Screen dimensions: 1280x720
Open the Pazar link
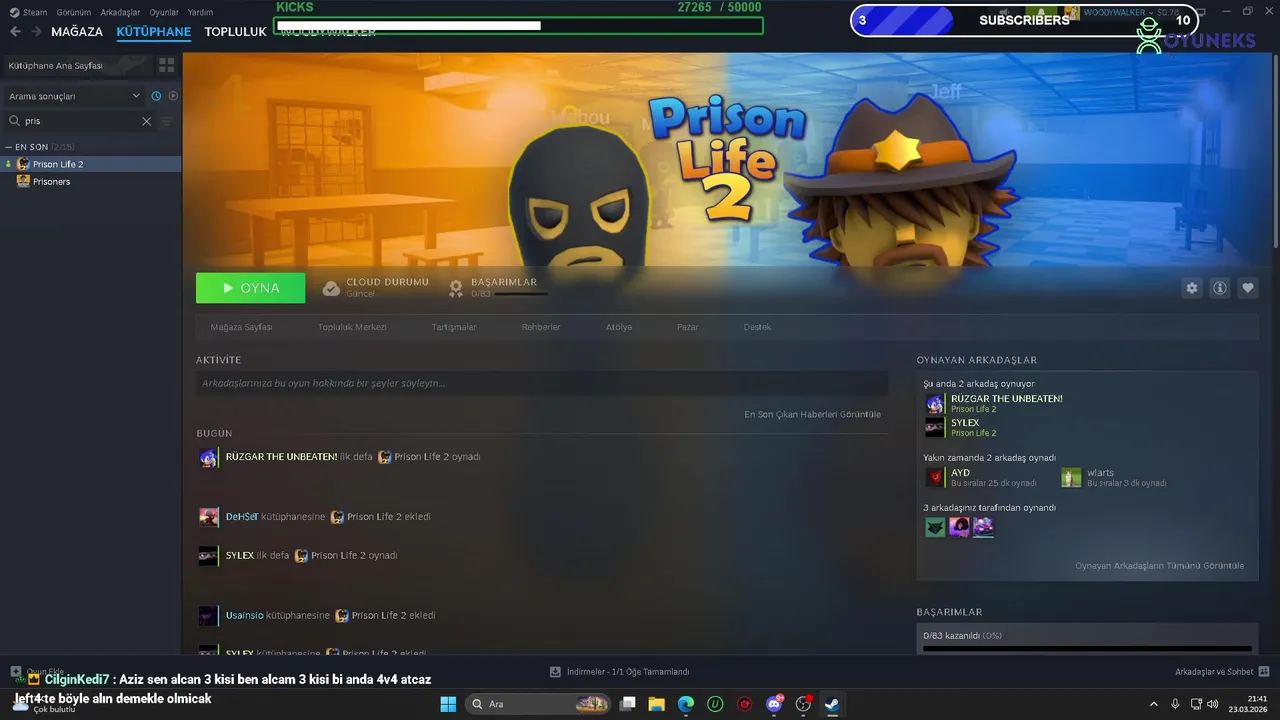pyautogui.click(x=688, y=327)
